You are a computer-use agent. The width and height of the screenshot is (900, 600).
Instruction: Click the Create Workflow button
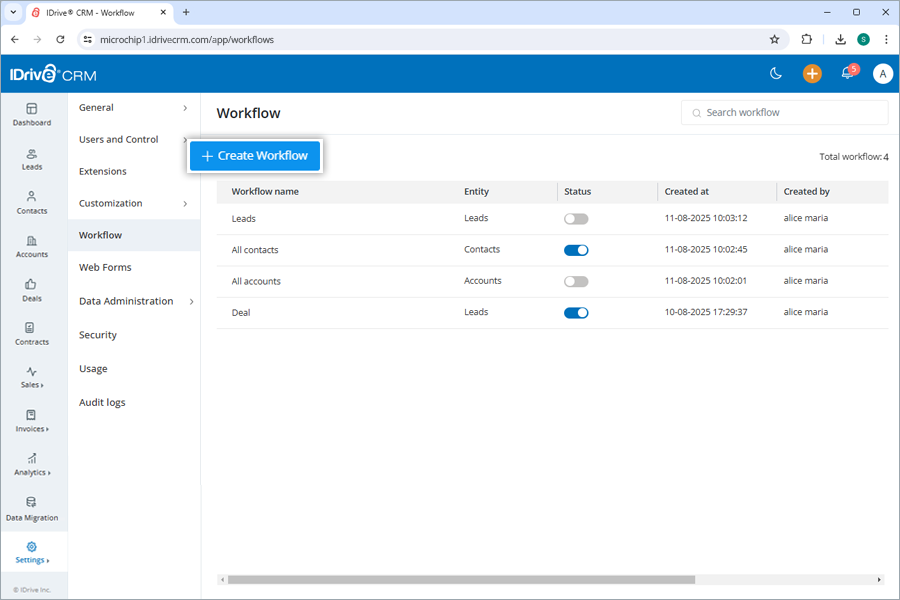click(255, 156)
